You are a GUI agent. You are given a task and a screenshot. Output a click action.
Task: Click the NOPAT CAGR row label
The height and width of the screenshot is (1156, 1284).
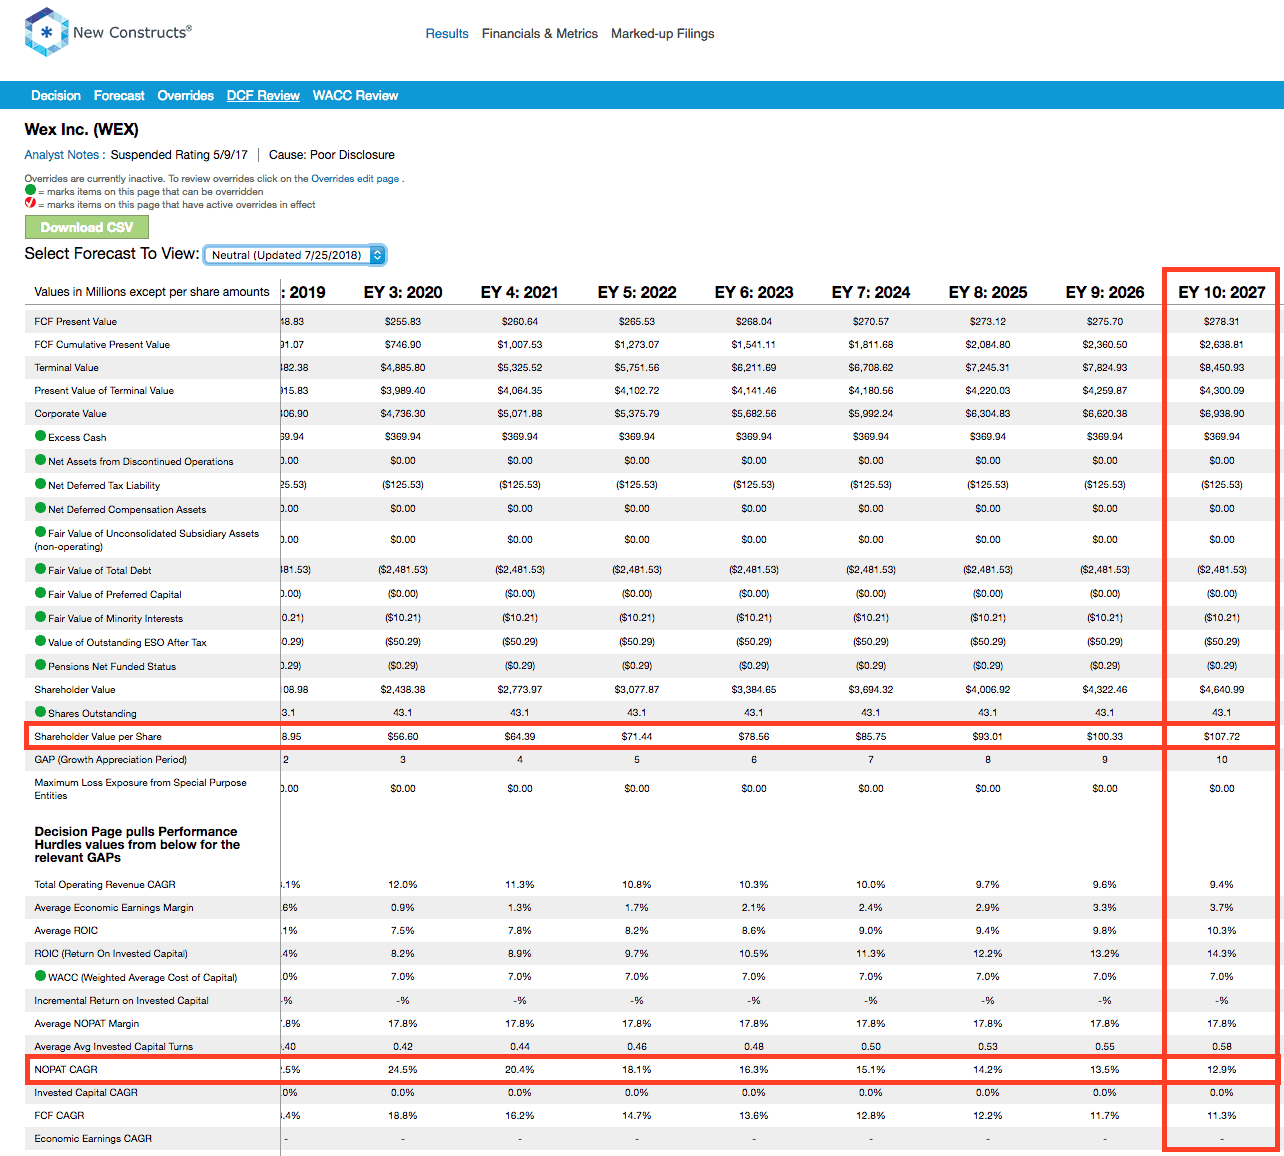tap(66, 1069)
